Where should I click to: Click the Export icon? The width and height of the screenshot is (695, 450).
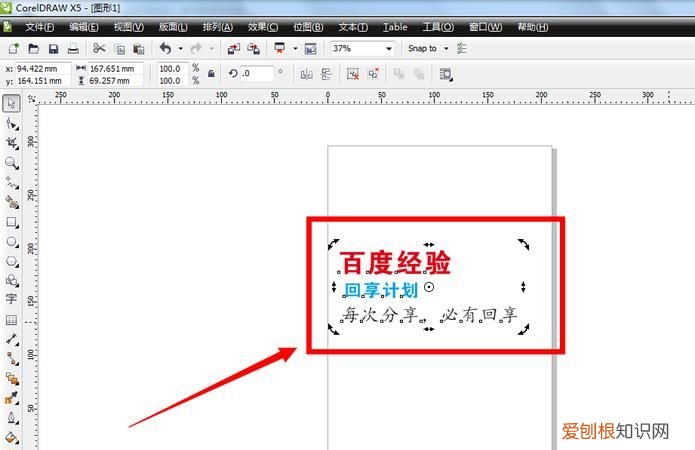(254, 48)
